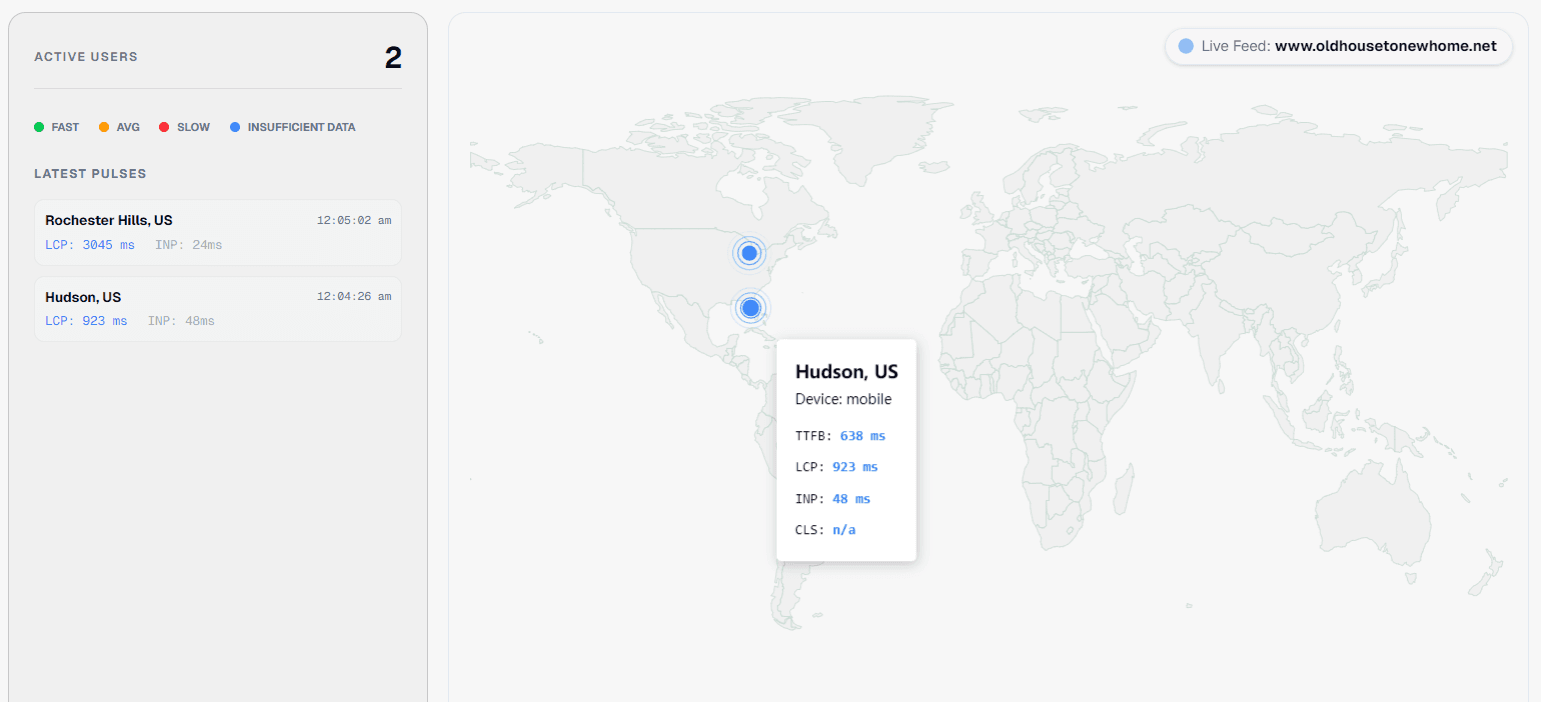Viewport: 1541px width, 702px height.
Task: Click the CLS n/a value in tooltip
Action: click(x=844, y=530)
